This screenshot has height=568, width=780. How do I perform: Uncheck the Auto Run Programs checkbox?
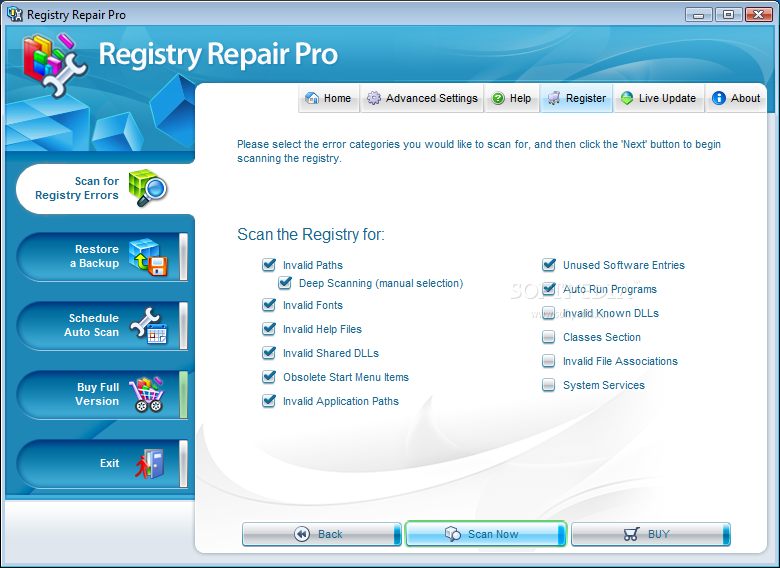coord(549,288)
